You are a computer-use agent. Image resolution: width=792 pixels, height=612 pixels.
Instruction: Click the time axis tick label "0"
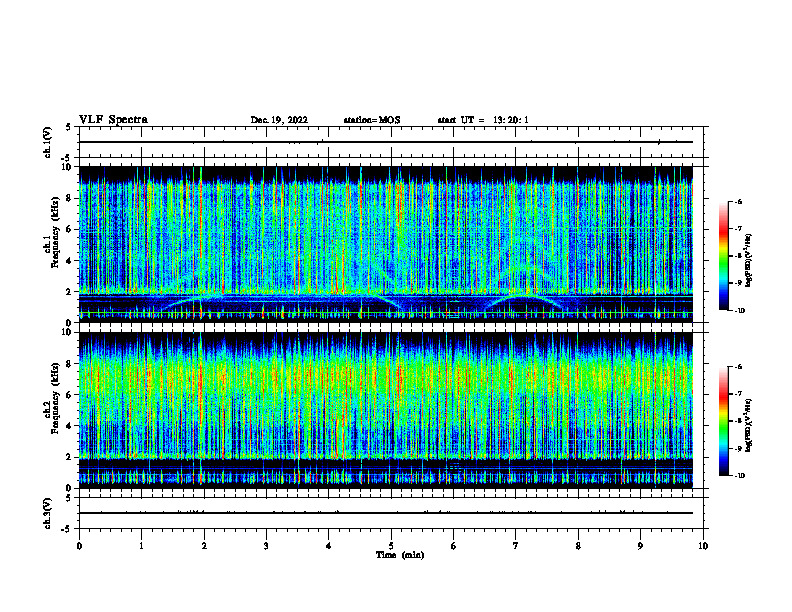pyautogui.click(x=79, y=546)
